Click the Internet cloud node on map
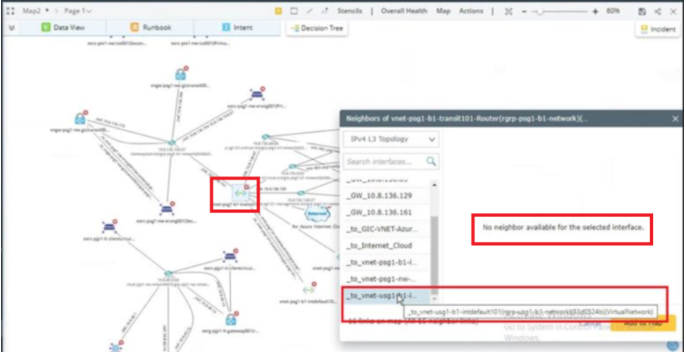Image resolution: width=686 pixels, height=360 pixels. pos(317,214)
